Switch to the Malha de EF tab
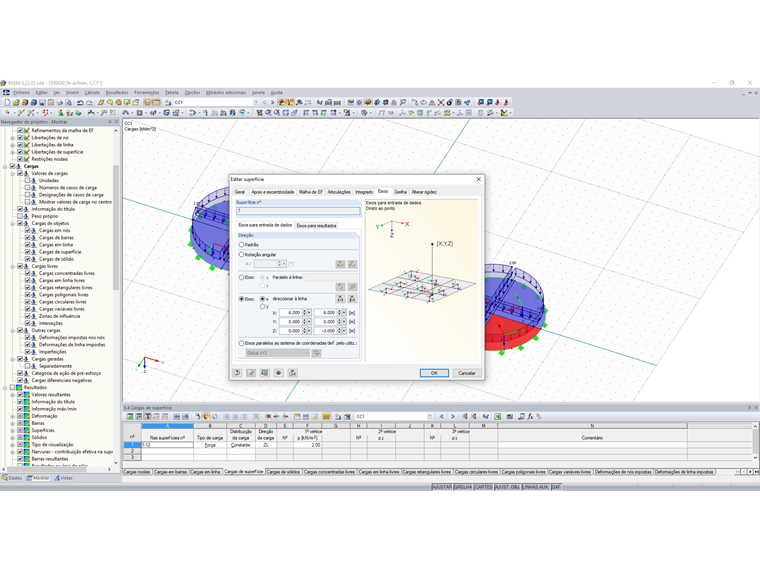This screenshot has height=570, width=760. click(x=310, y=192)
